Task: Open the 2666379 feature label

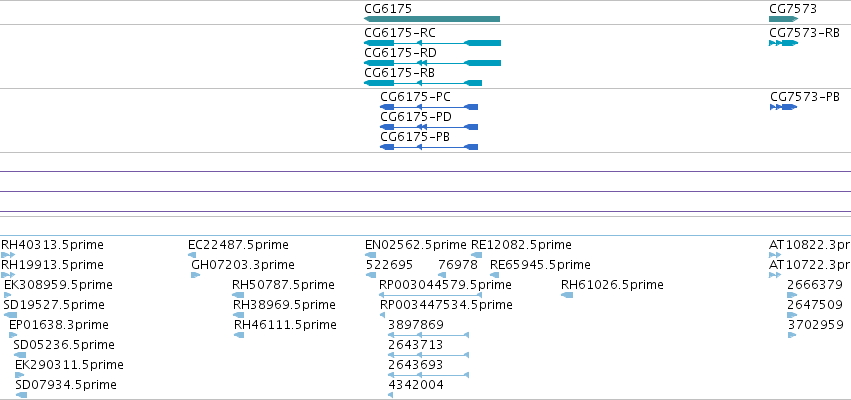Action: click(x=815, y=285)
